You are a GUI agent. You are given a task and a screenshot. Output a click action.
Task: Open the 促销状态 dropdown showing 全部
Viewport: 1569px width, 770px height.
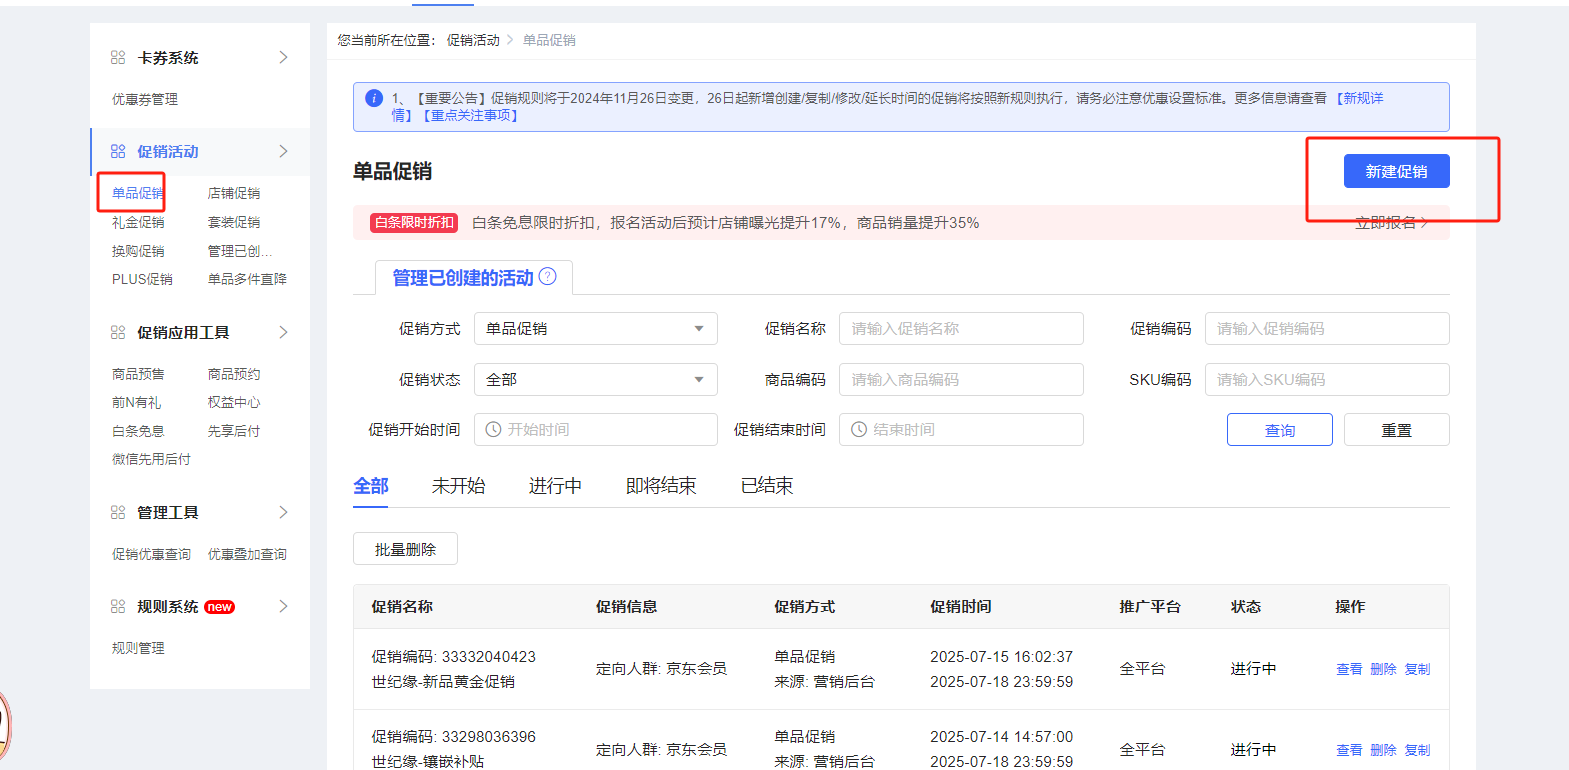[x=595, y=380]
